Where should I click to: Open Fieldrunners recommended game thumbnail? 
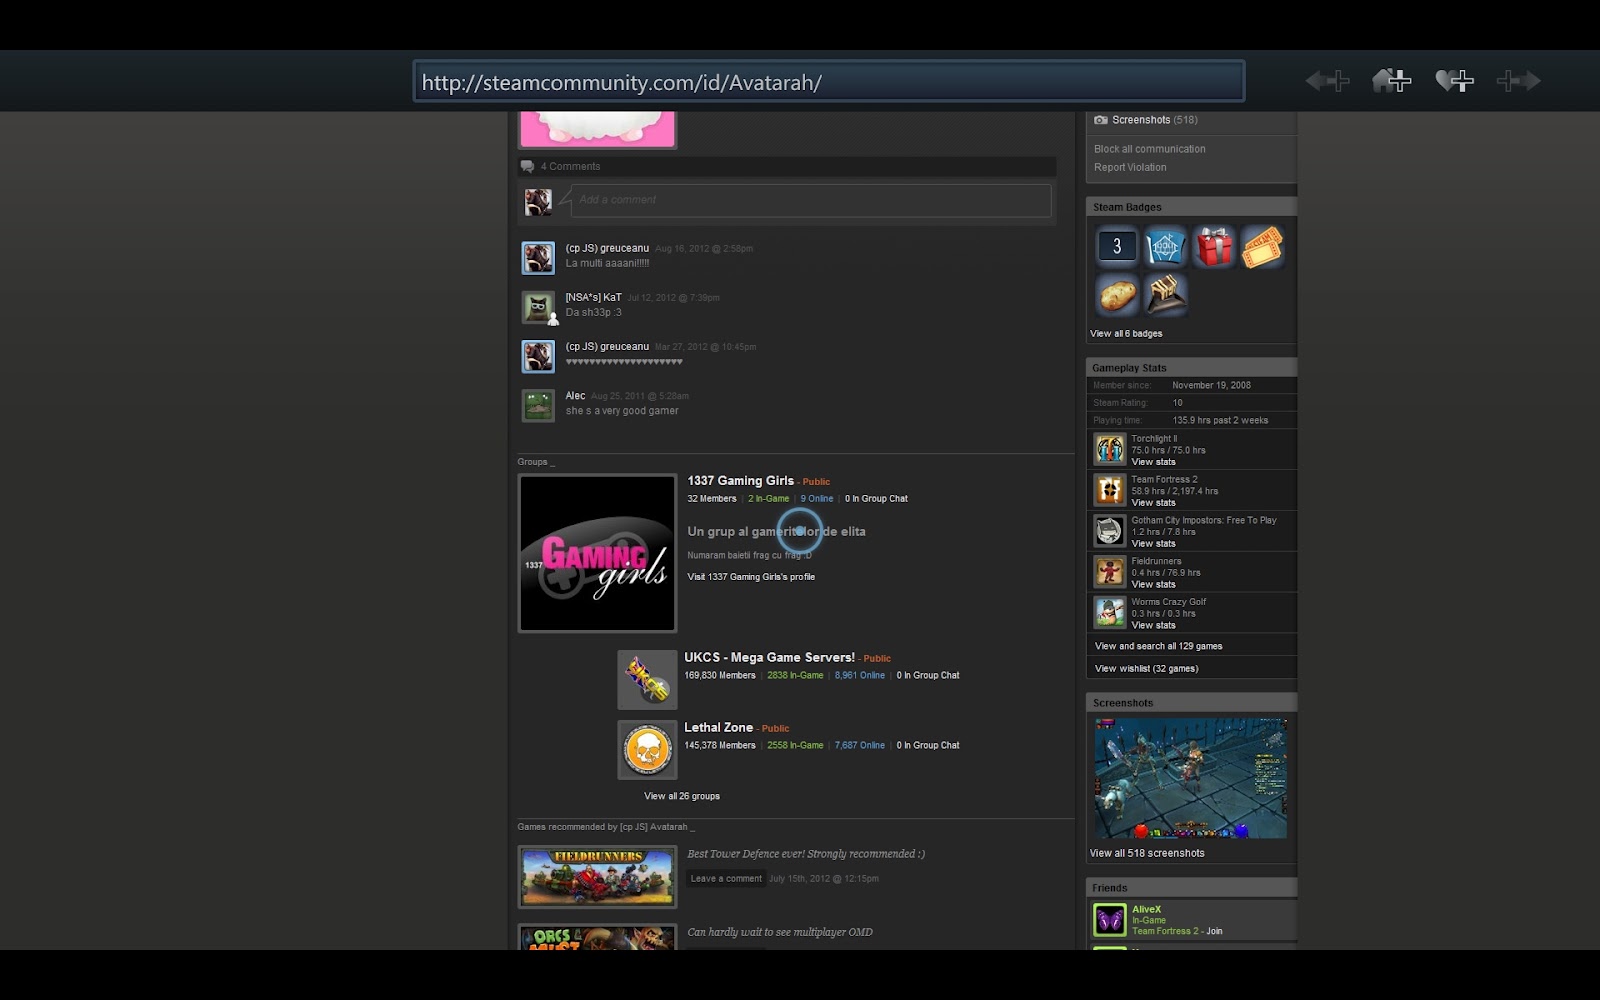[597, 877]
